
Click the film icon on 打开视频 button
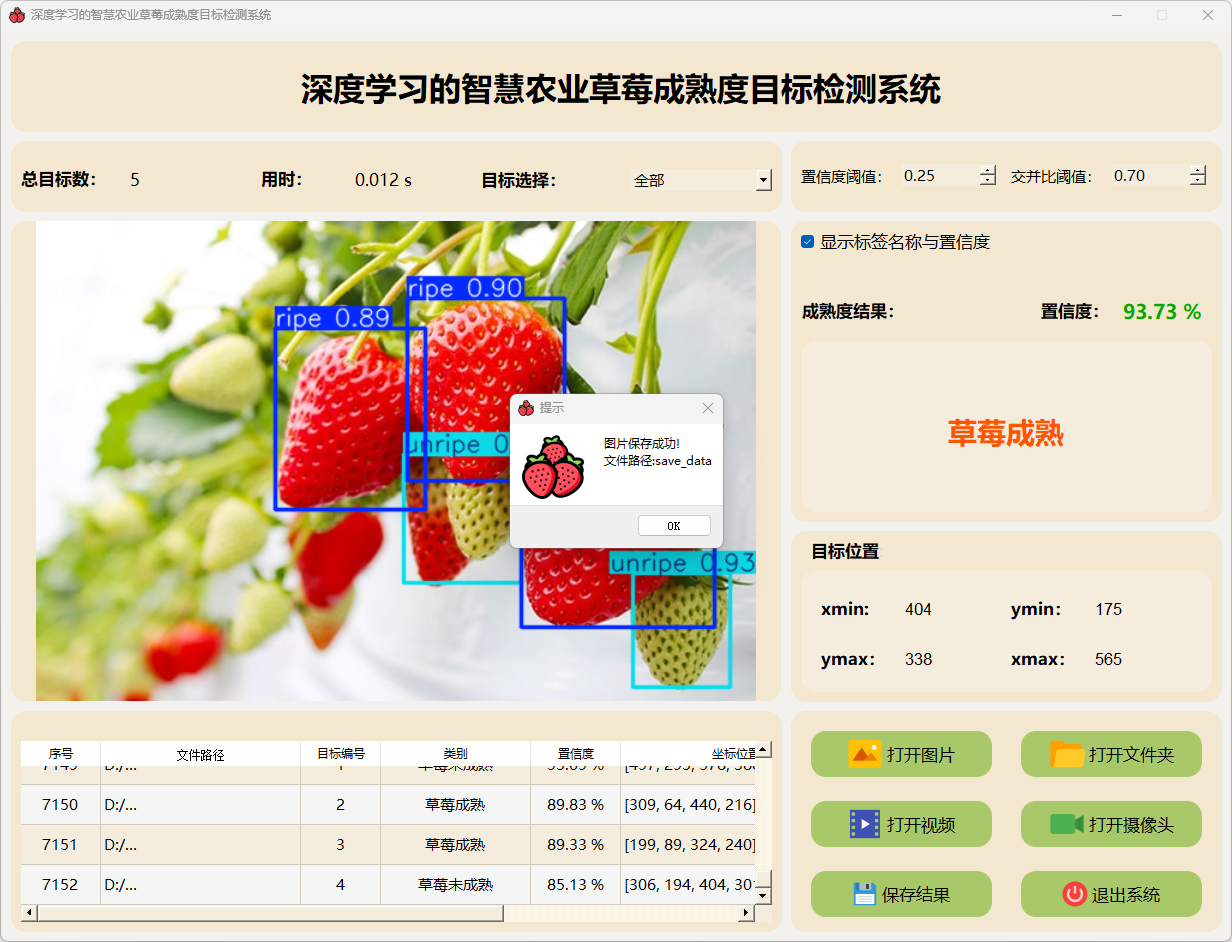pos(864,824)
